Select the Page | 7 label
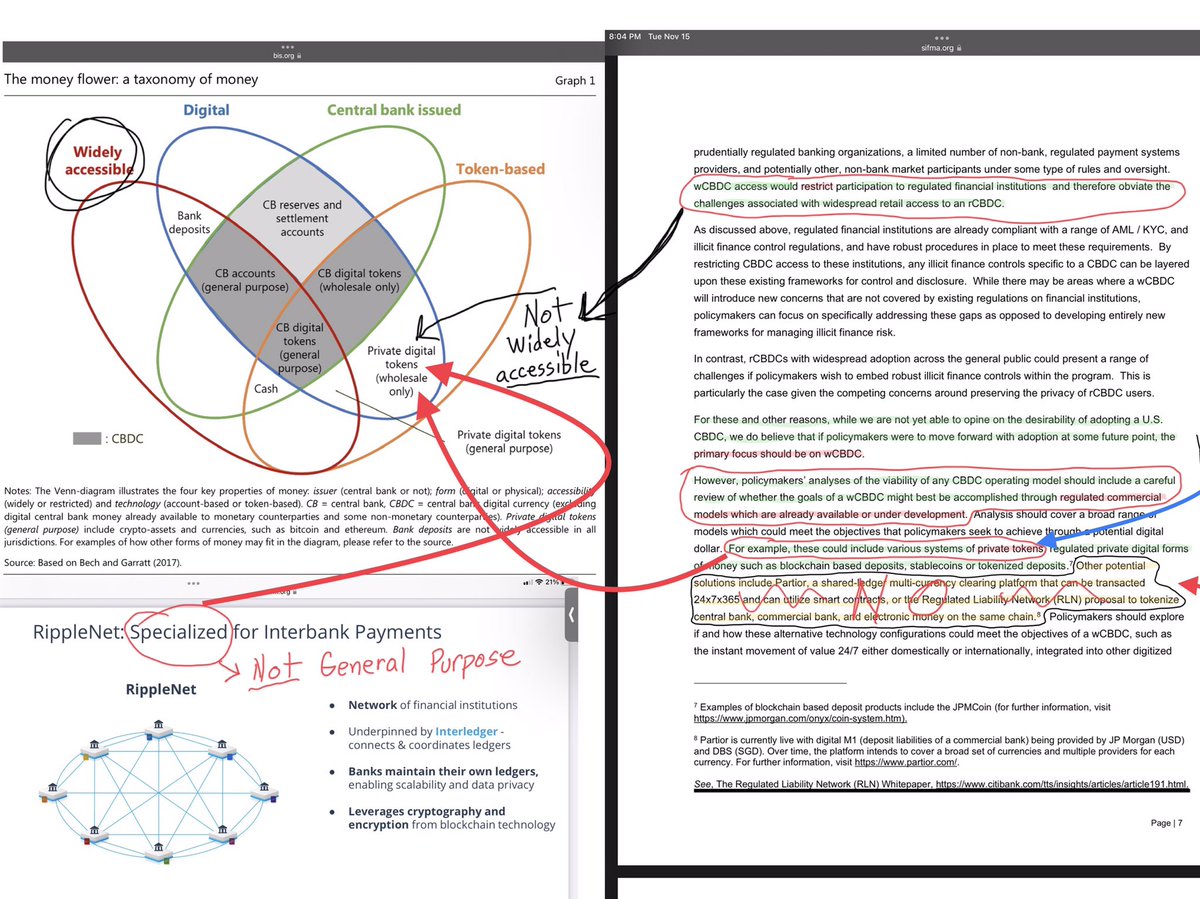The width and height of the screenshot is (1200, 899). click(1165, 823)
